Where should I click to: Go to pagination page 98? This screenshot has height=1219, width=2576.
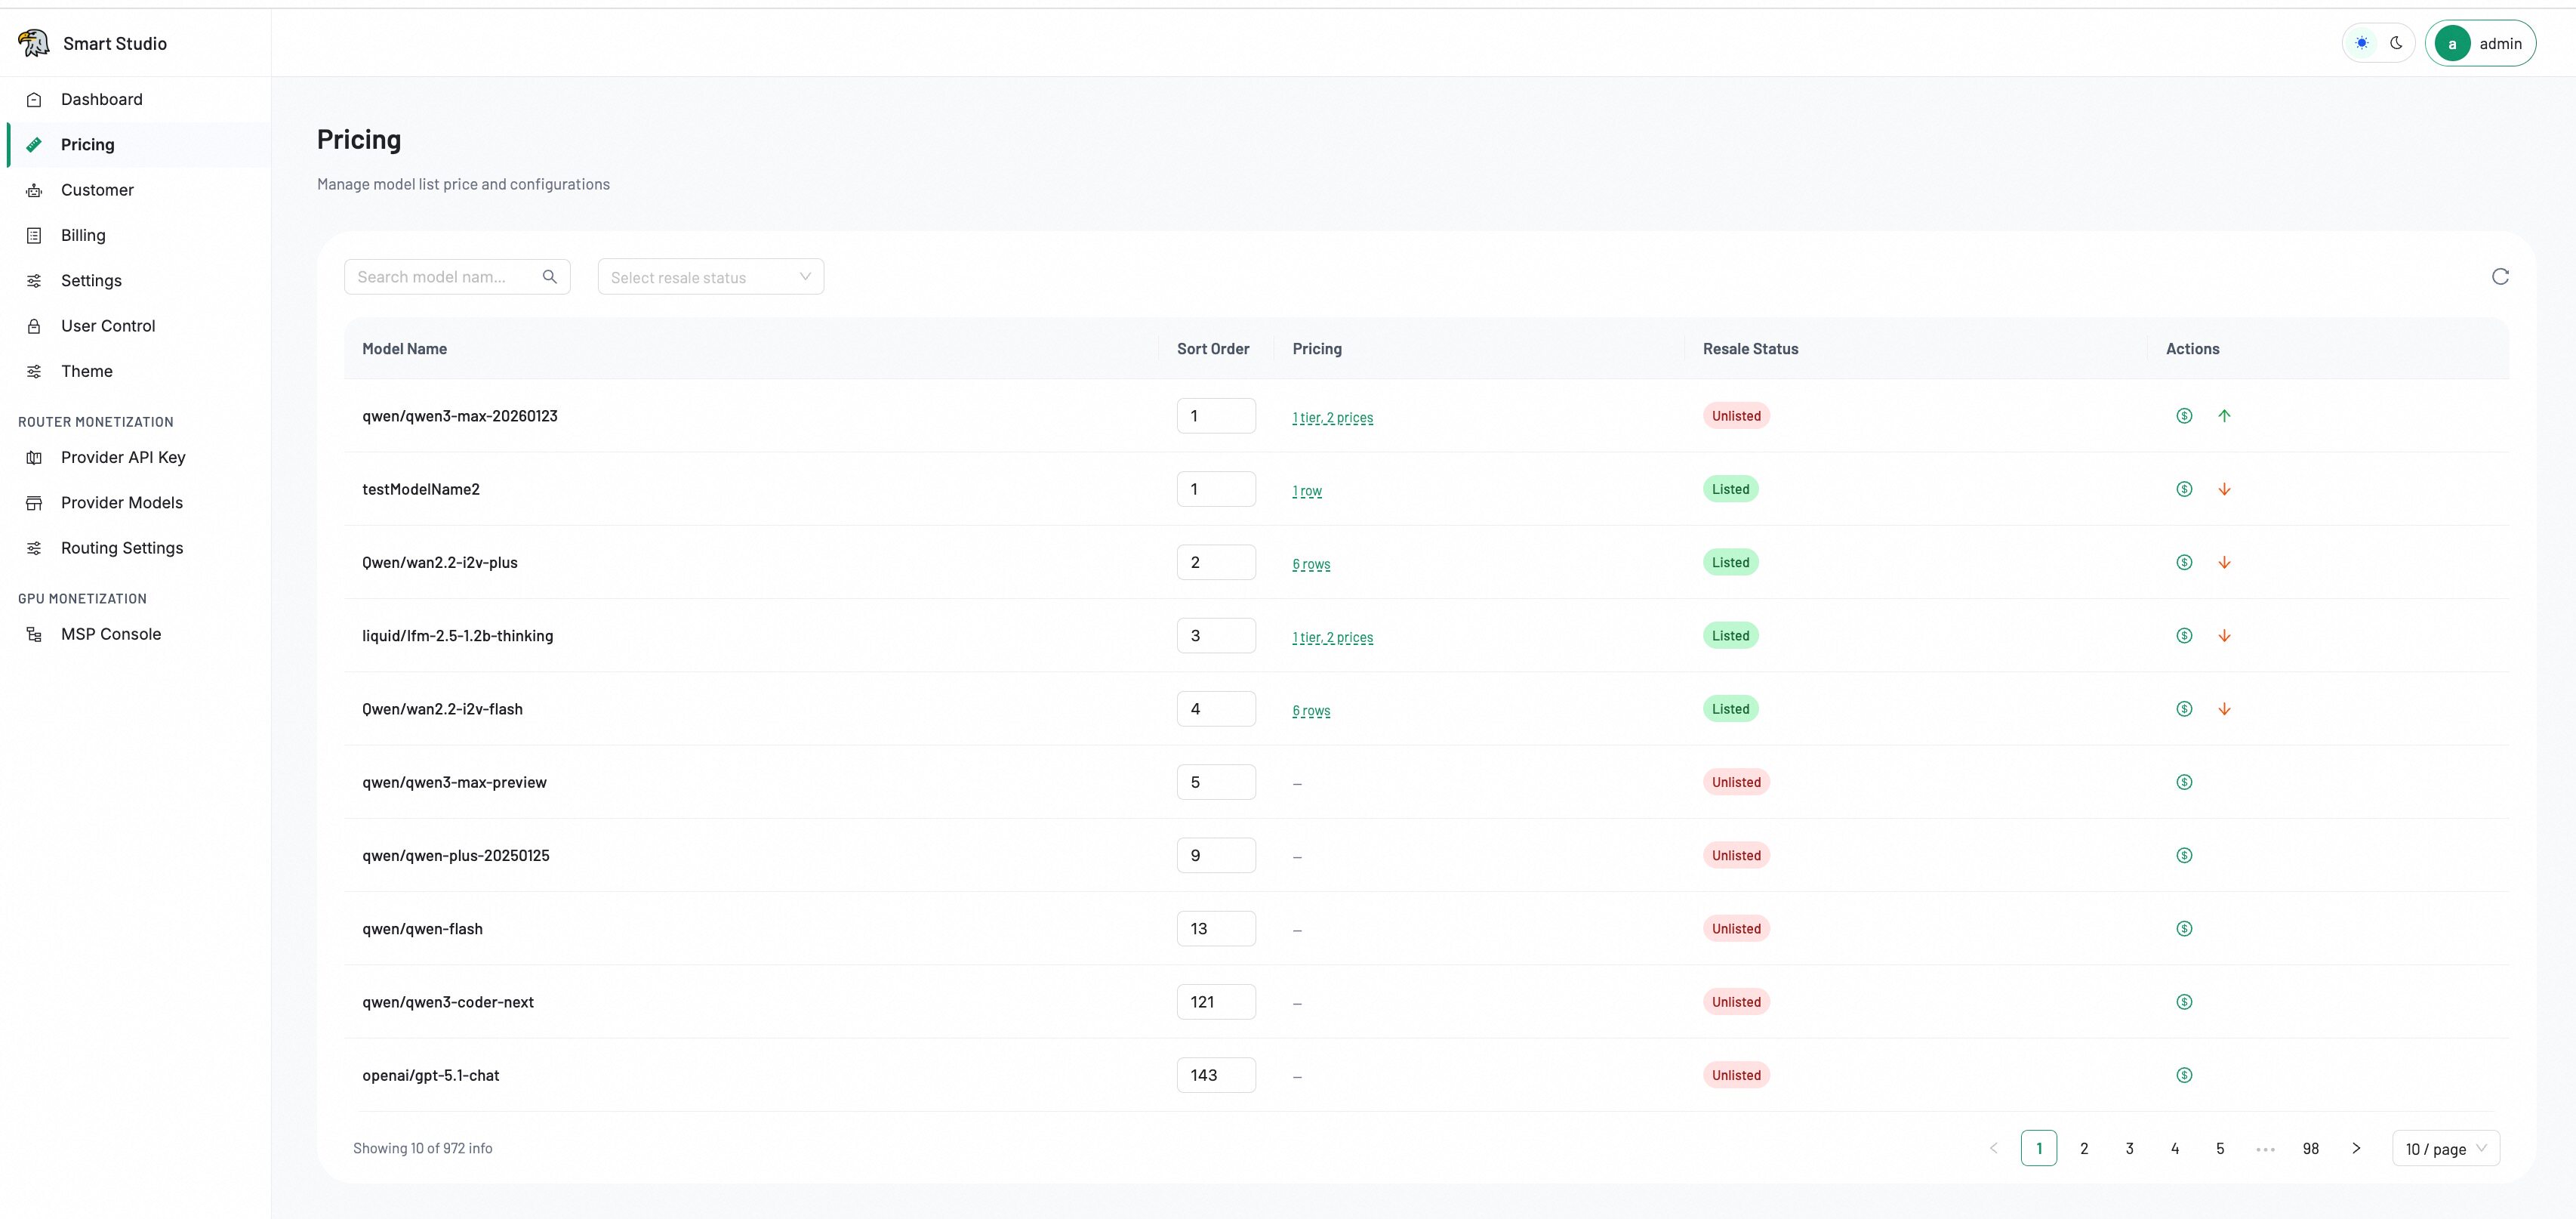[2310, 1148]
